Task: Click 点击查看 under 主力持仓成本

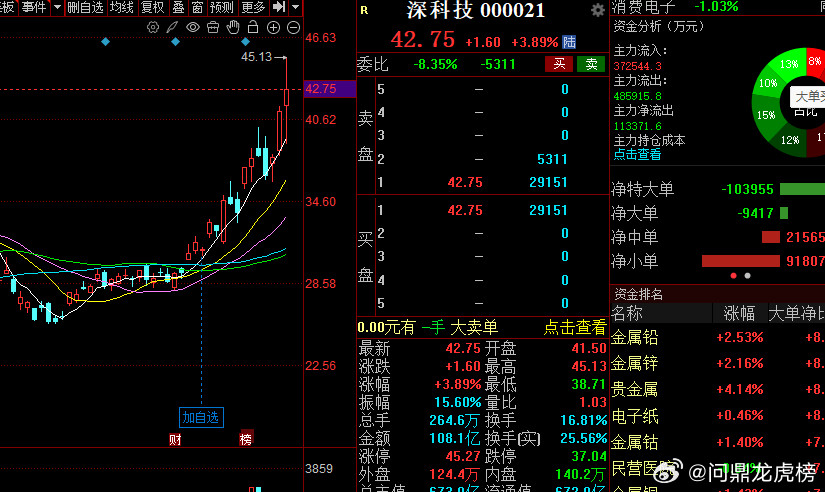Action: tap(637, 154)
